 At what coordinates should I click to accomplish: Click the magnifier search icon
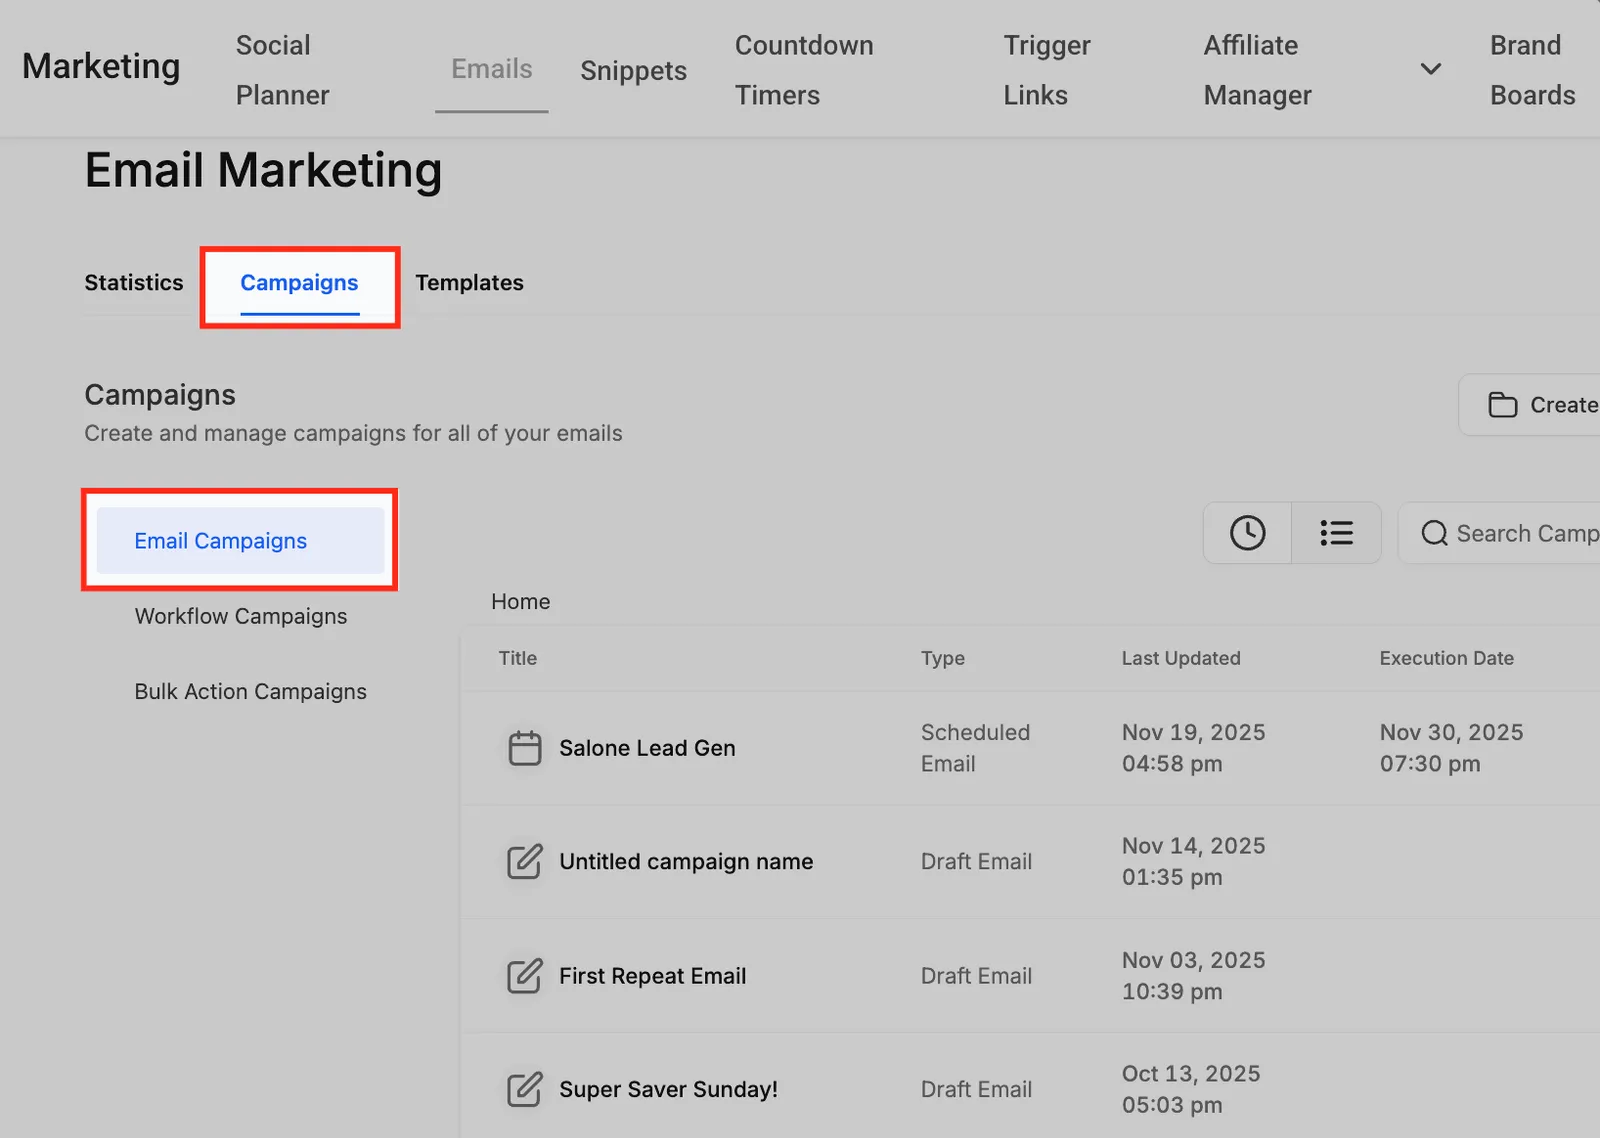pos(1434,533)
